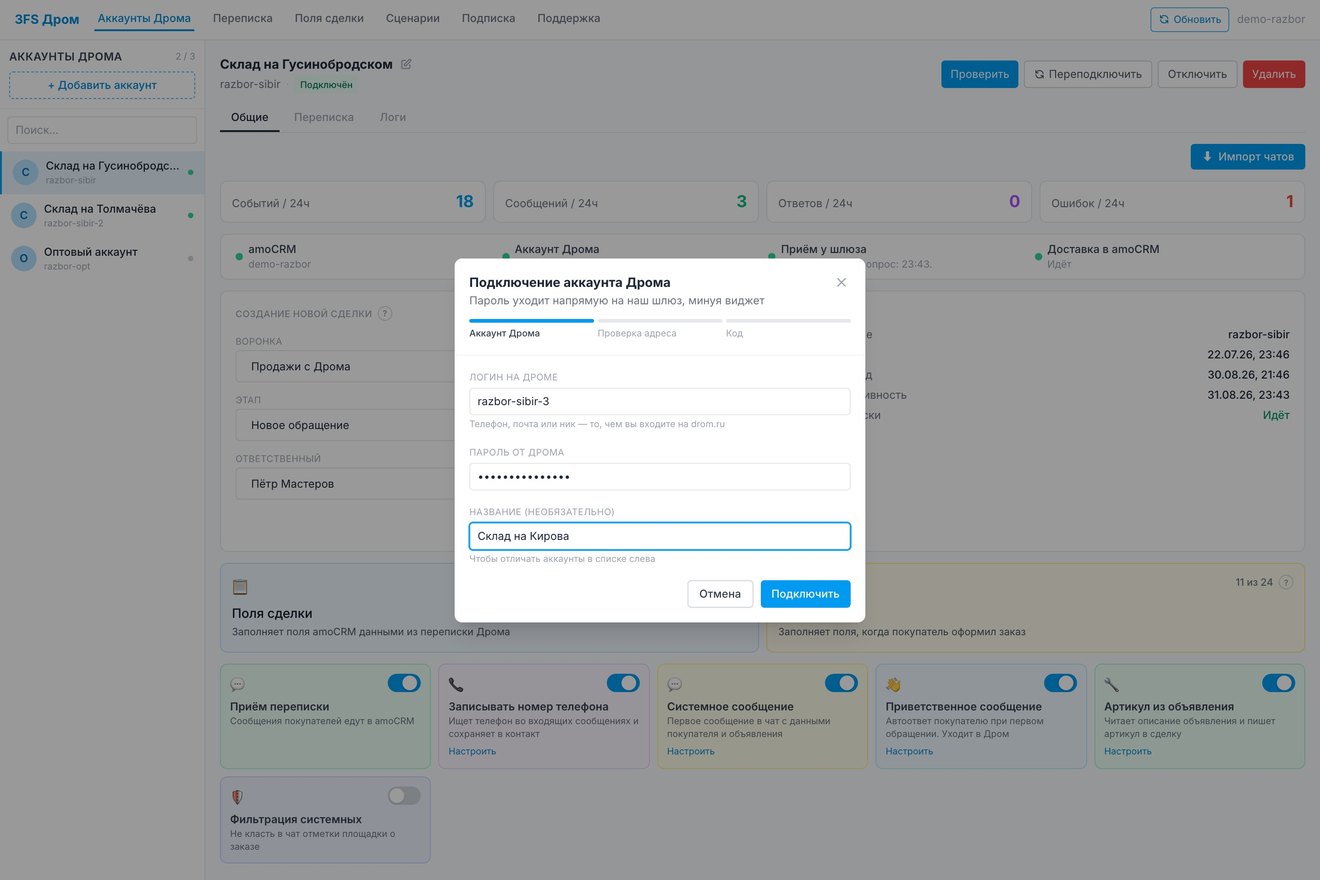Click the Ответов / 24ч stat card
Viewport: 1320px width, 880px height.
pyautogui.click(x=899, y=202)
